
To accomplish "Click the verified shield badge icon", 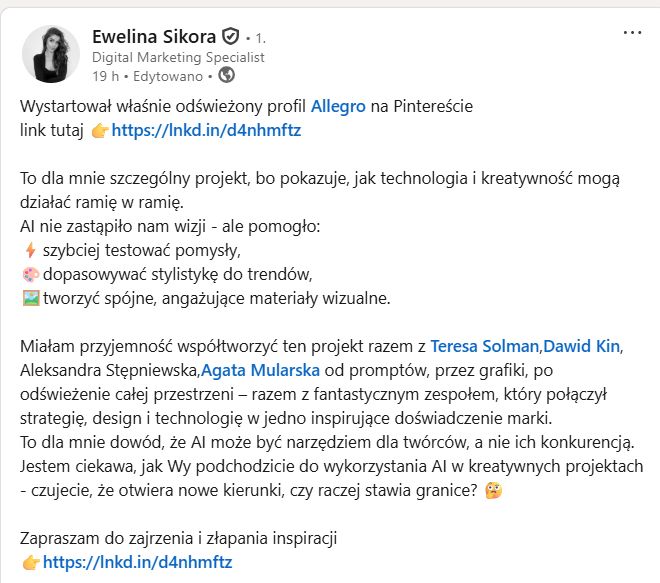I will (x=231, y=37).
